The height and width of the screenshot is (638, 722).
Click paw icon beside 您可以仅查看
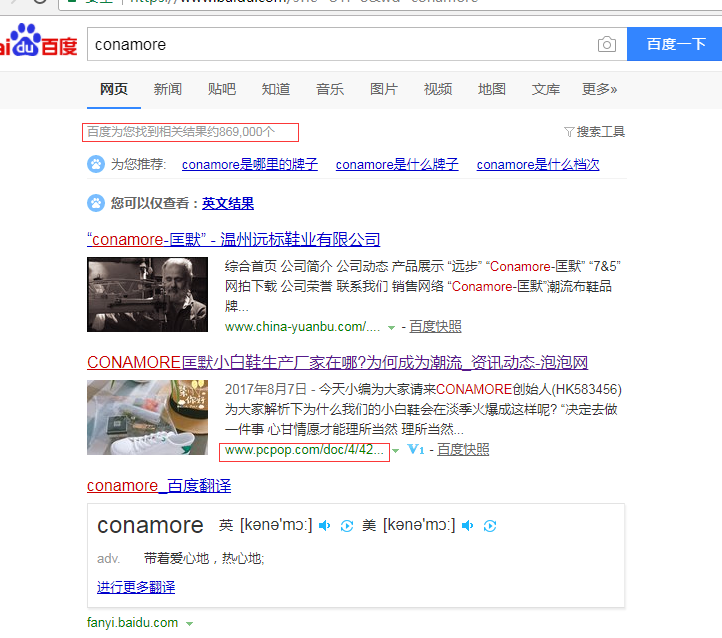(x=96, y=203)
